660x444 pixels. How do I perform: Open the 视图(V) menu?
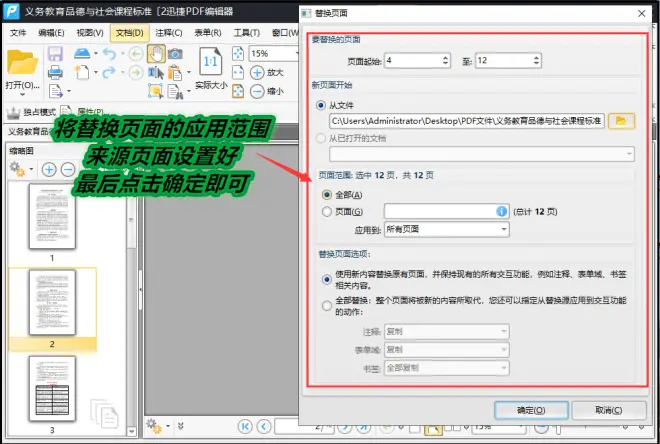click(90, 33)
